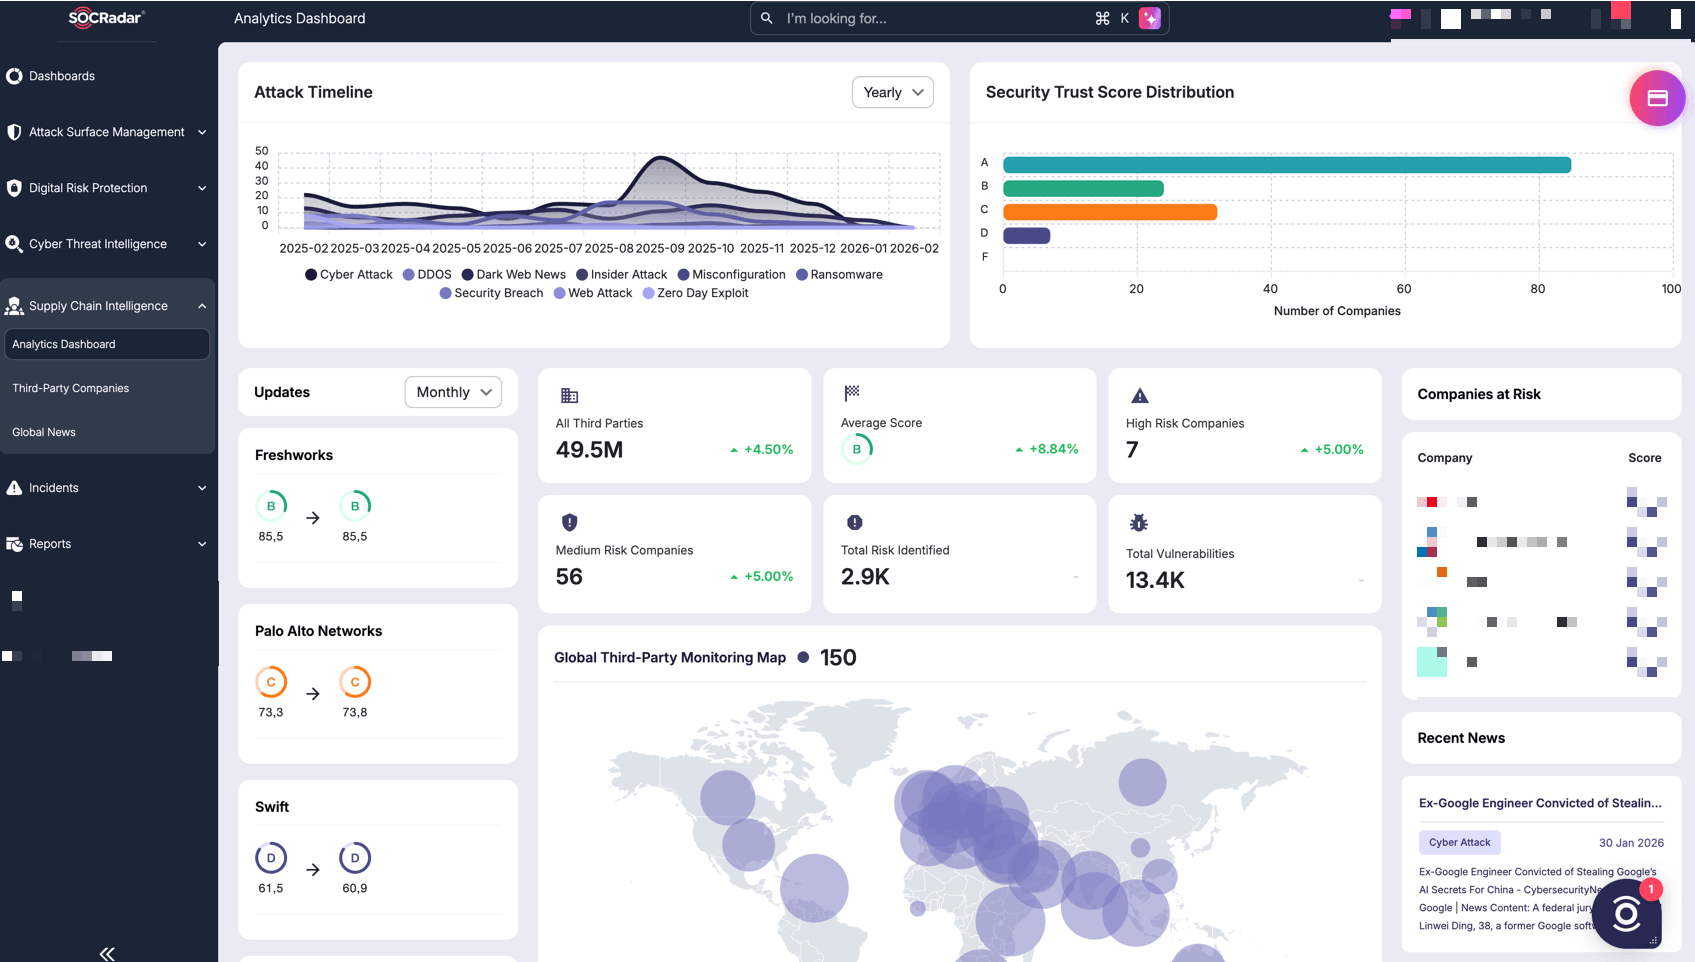This screenshot has width=1695, height=962.
Task: Click Freshworks previous B score badge
Action: coord(271,506)
